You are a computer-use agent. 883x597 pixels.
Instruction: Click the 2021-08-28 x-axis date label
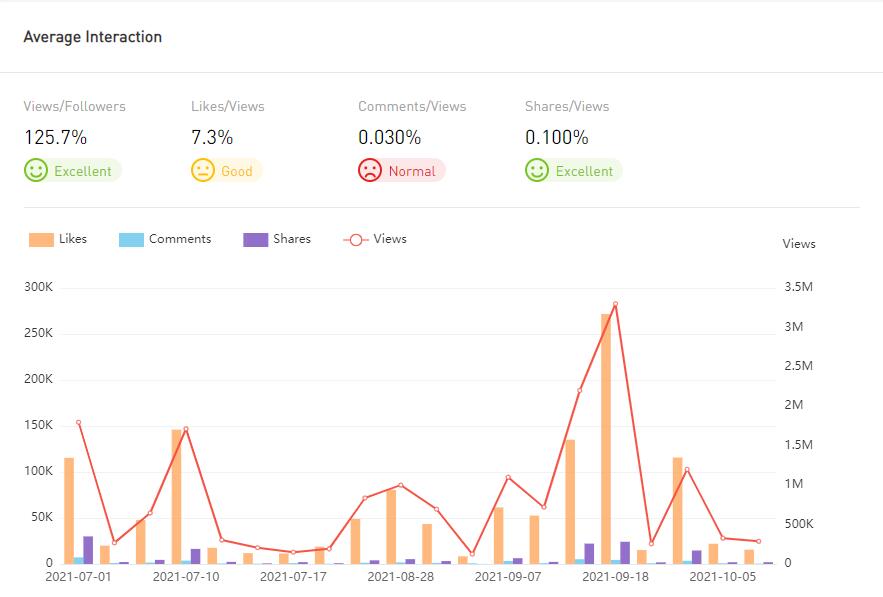click(400, 577)
